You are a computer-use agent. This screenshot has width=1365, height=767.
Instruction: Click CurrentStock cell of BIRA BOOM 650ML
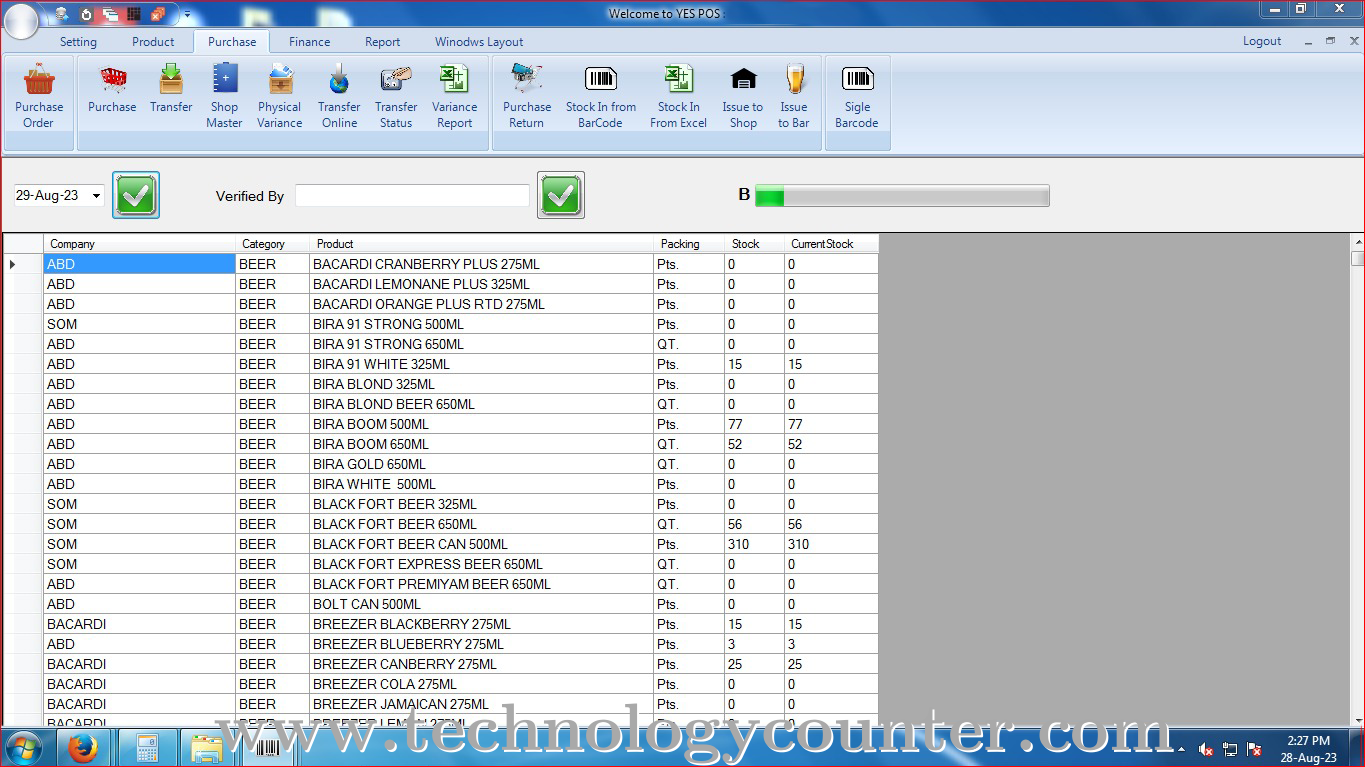point(831,444)
